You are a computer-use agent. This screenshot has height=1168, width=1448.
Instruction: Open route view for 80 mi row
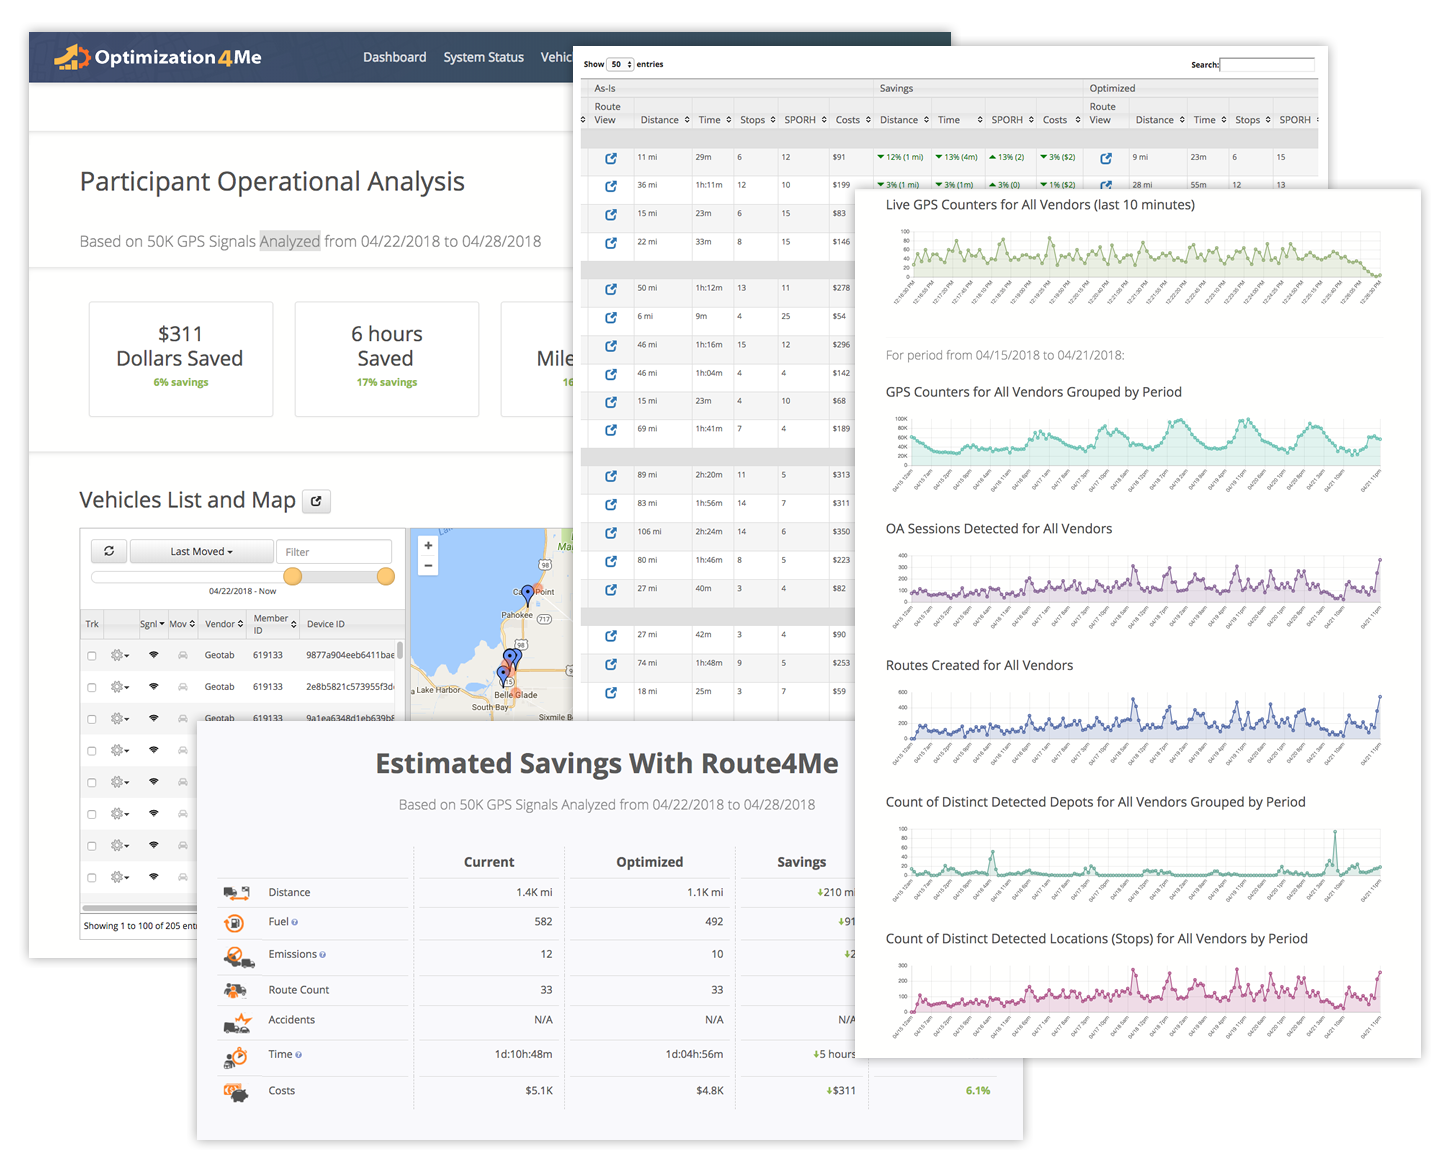click(610, 561)
